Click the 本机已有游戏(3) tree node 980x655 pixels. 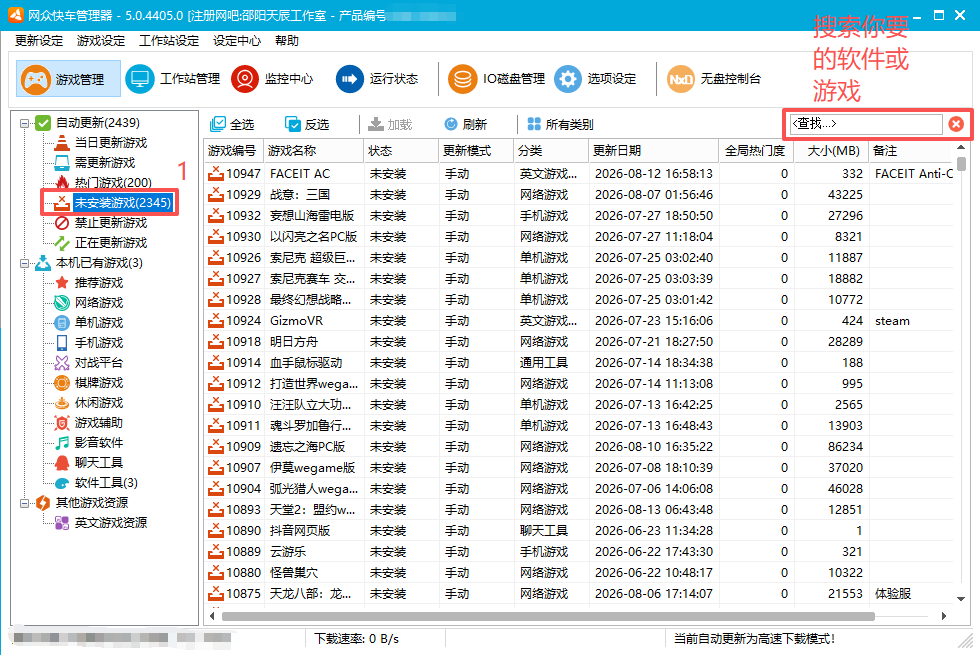pyautogui.click(x=99, y=262)
